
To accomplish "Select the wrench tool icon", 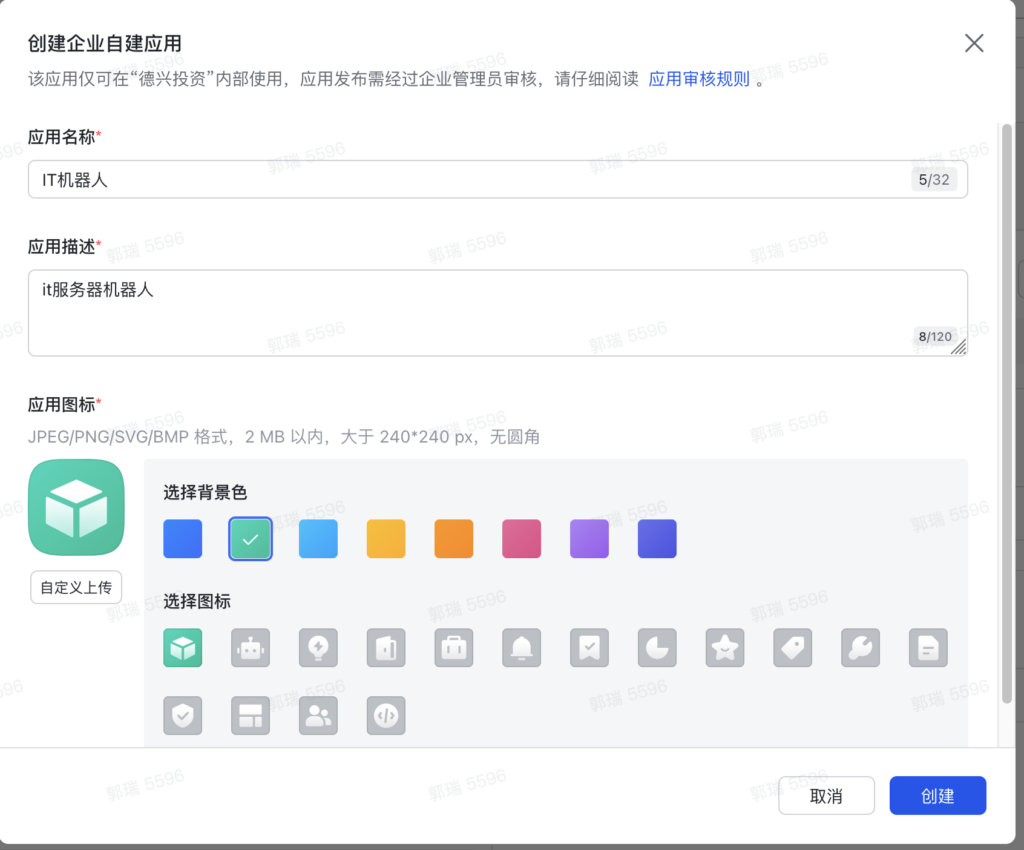I will 860,648.
